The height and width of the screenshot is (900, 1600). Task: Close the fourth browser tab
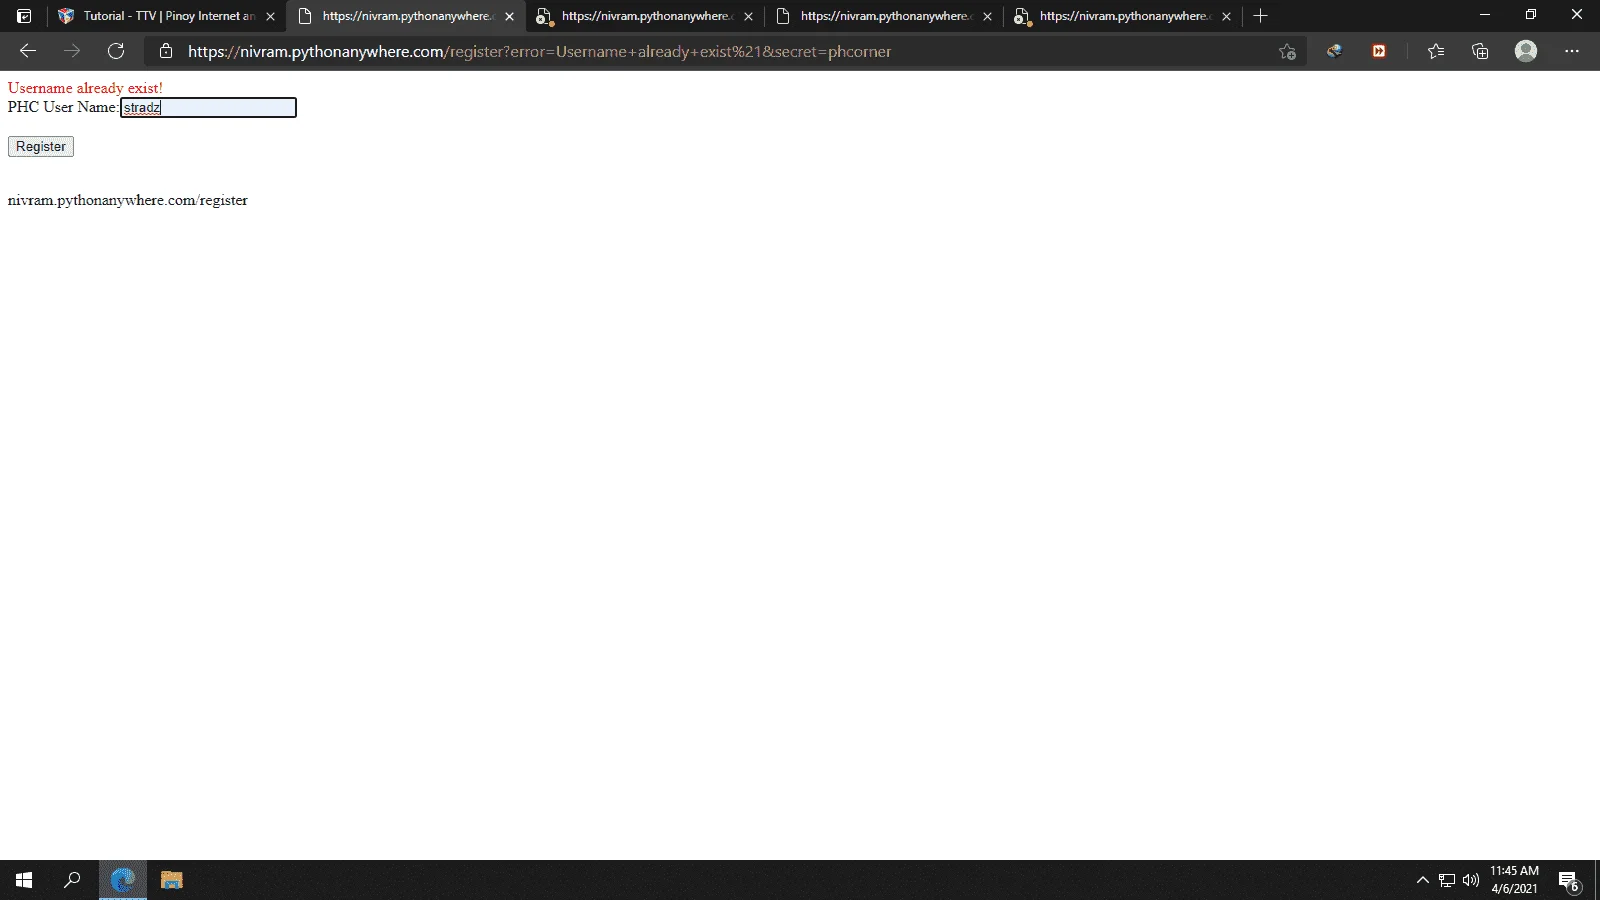click(x=987, y=16)
